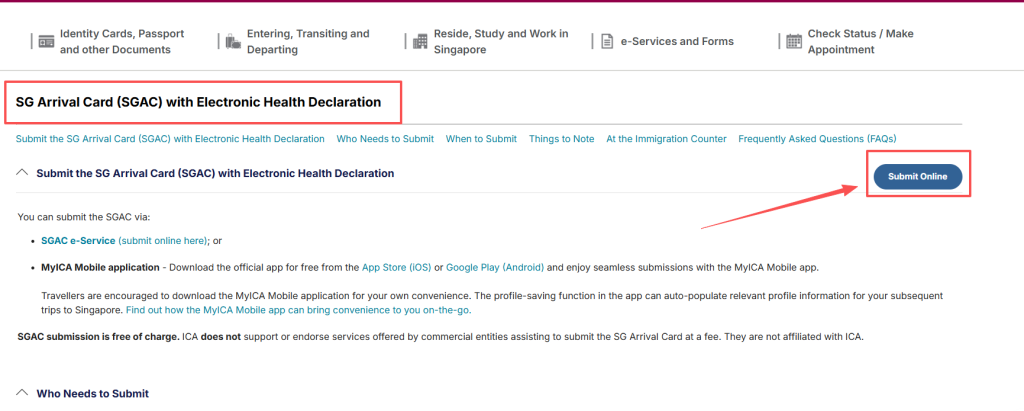Go to At the Immigration Counter link

pos(666,139)
